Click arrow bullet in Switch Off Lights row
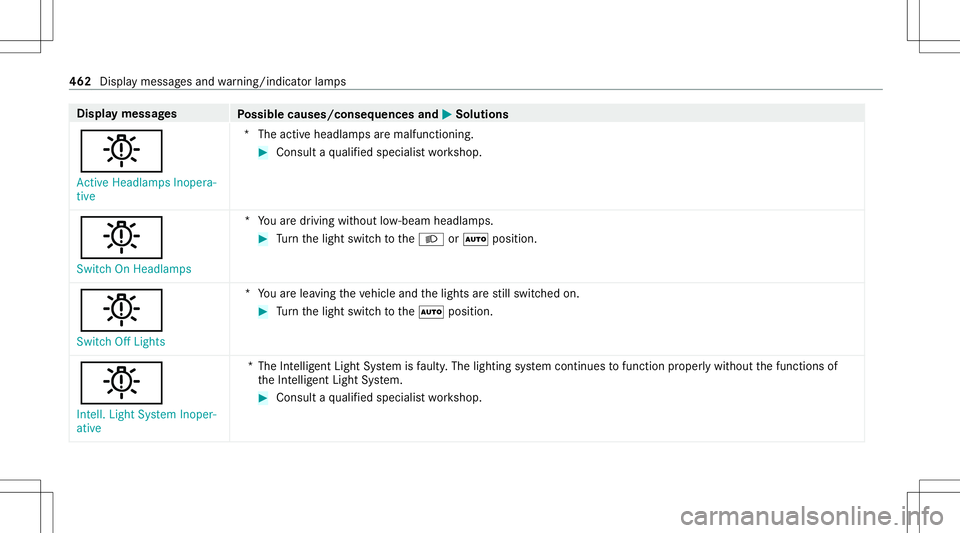This screenshot has width=960, height=533. click(263, 312)
